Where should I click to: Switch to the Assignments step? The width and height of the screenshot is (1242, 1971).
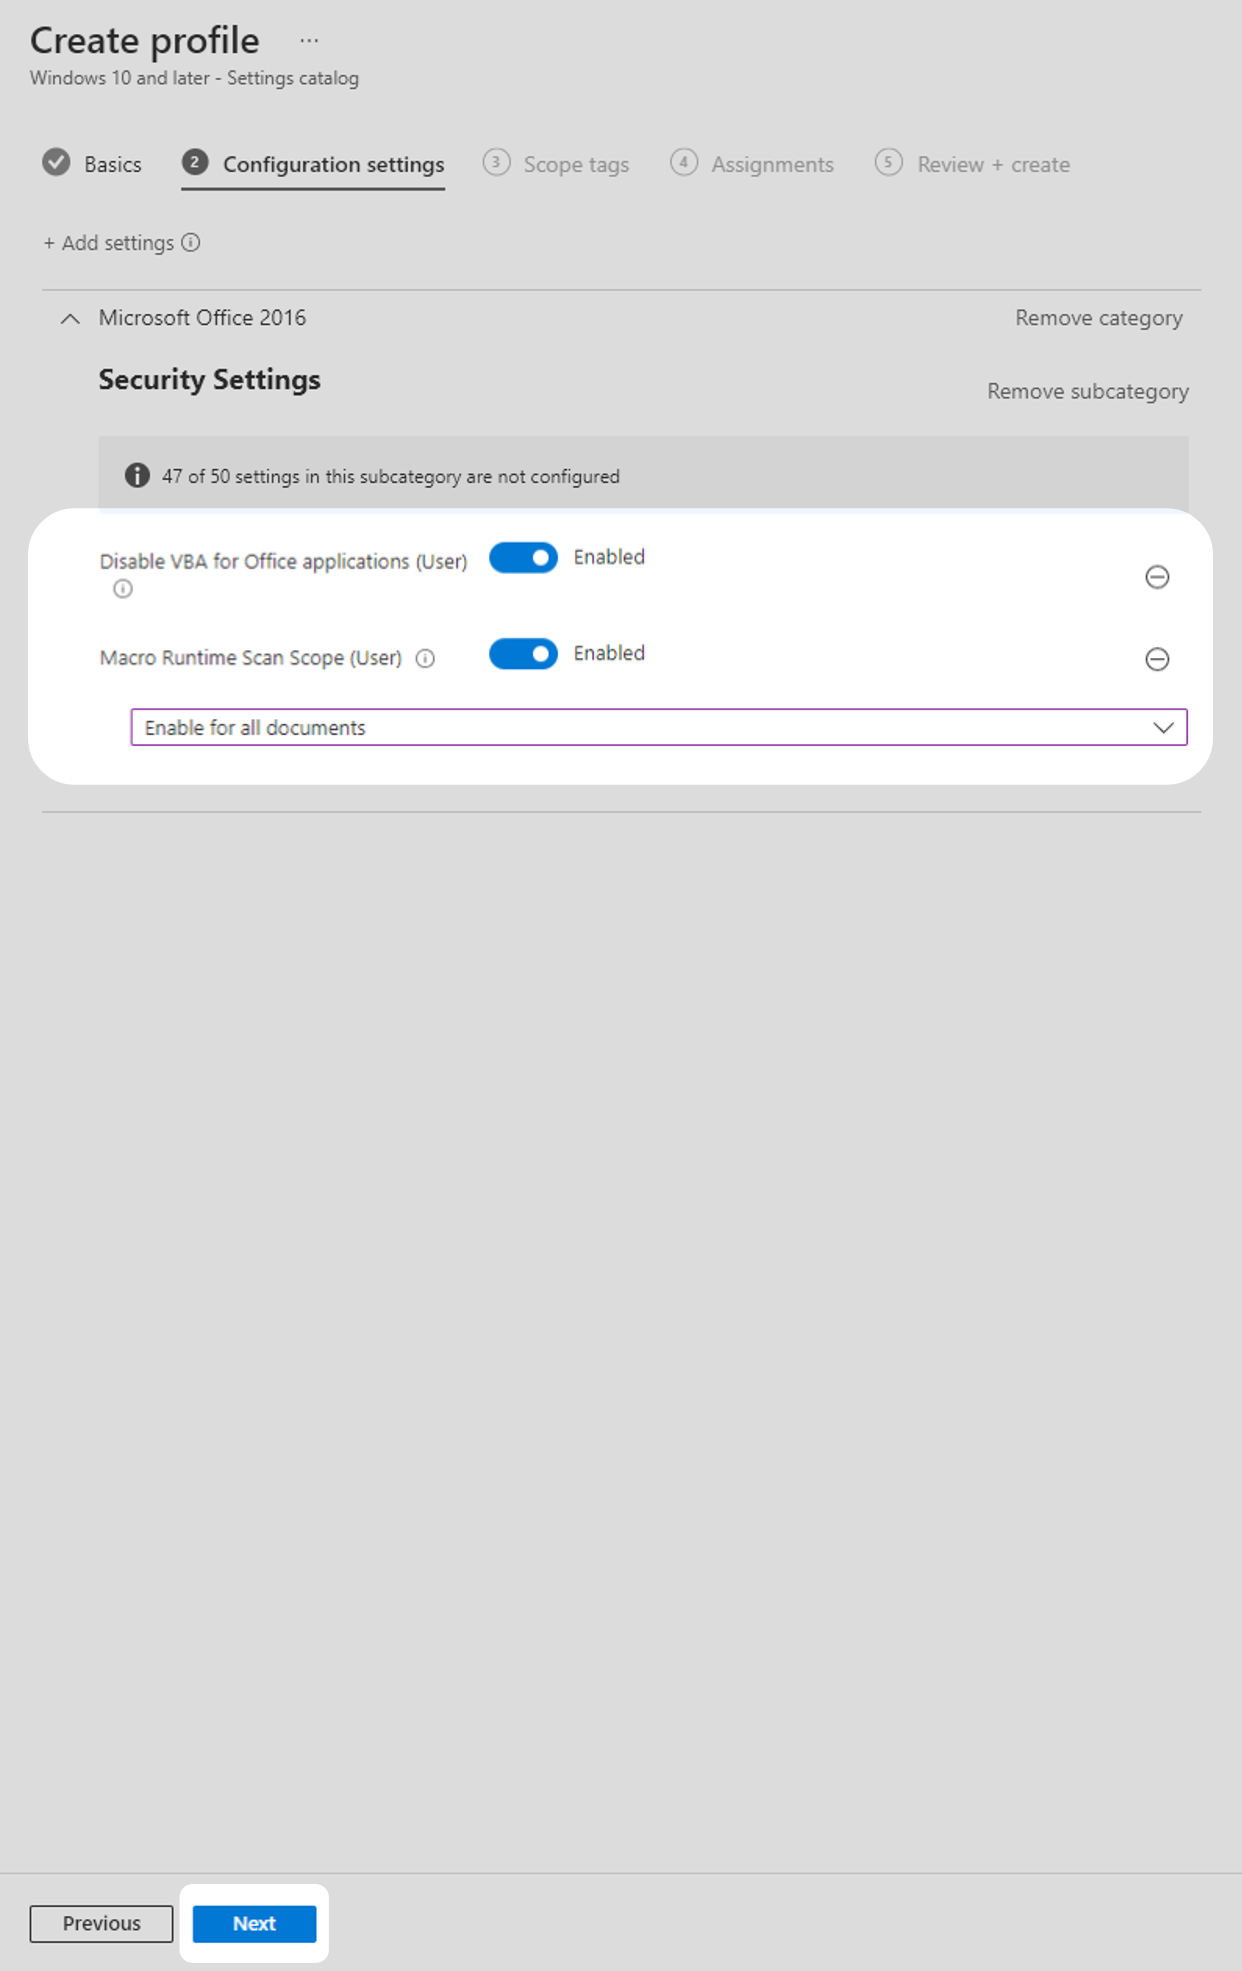coord(772,164)
